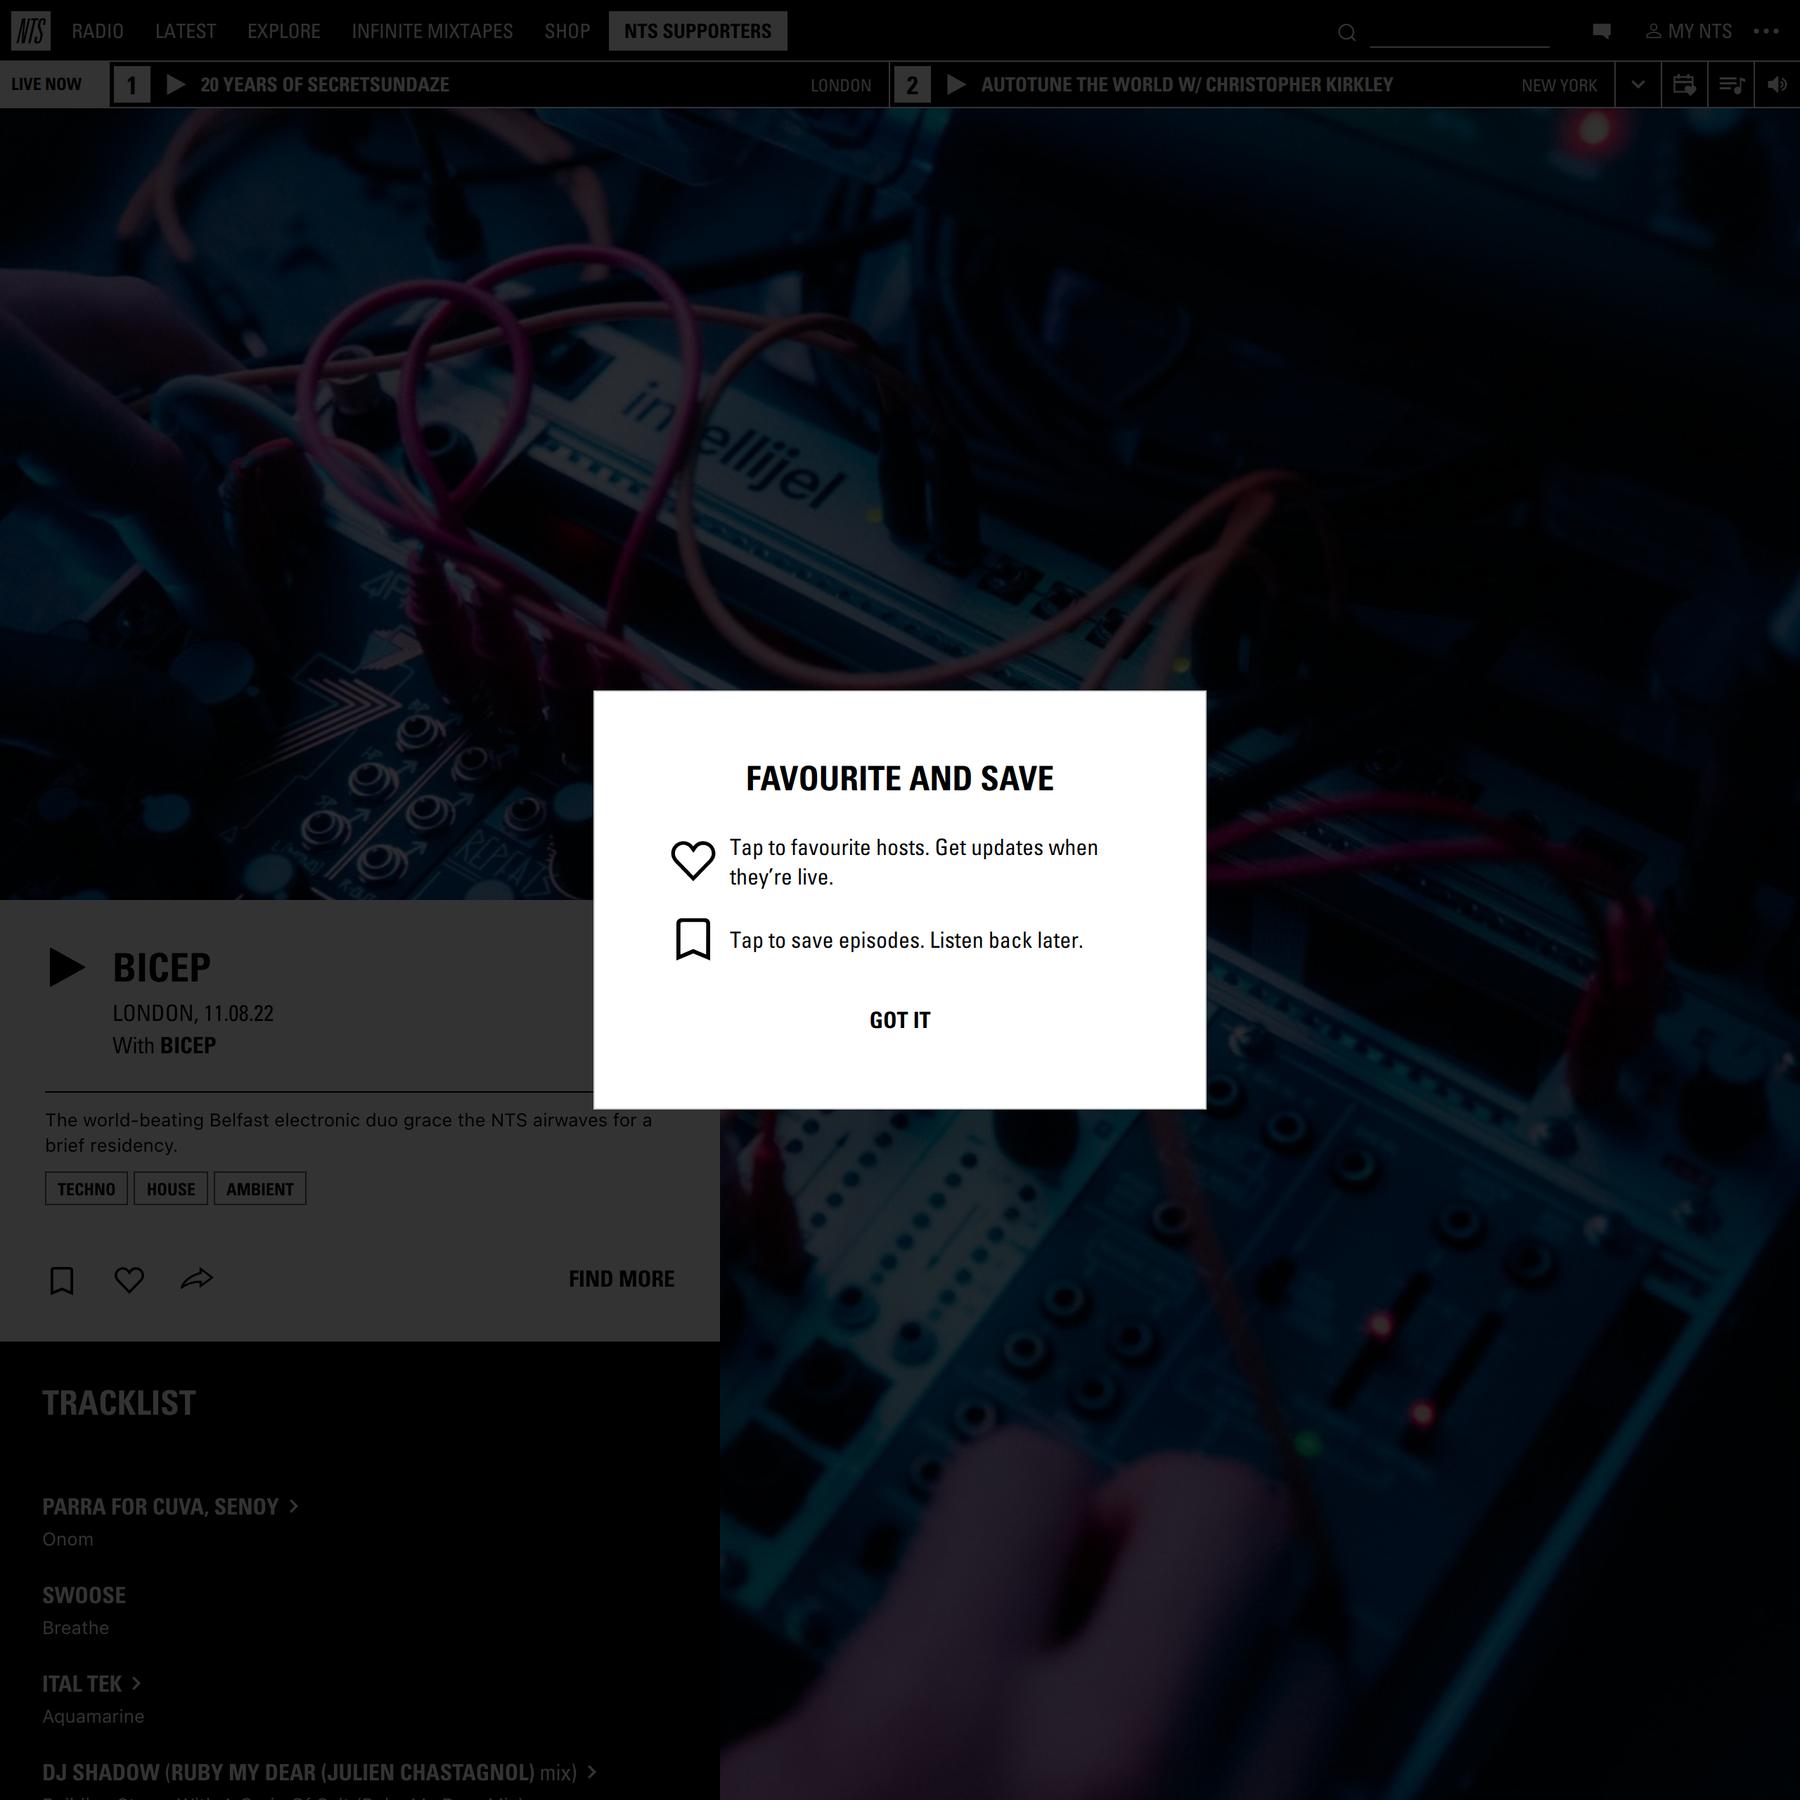Click the TRACKLIST heading
This screenshot has height=1800, width=1800.
(119, 1403)
